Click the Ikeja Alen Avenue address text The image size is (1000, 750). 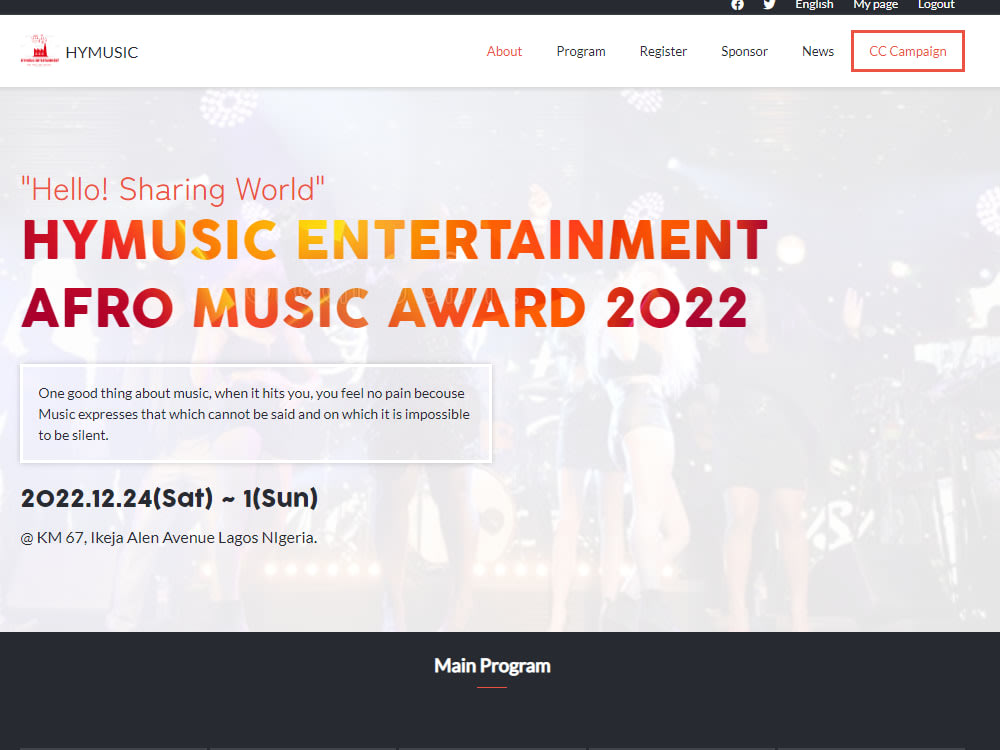pos(168,538)
